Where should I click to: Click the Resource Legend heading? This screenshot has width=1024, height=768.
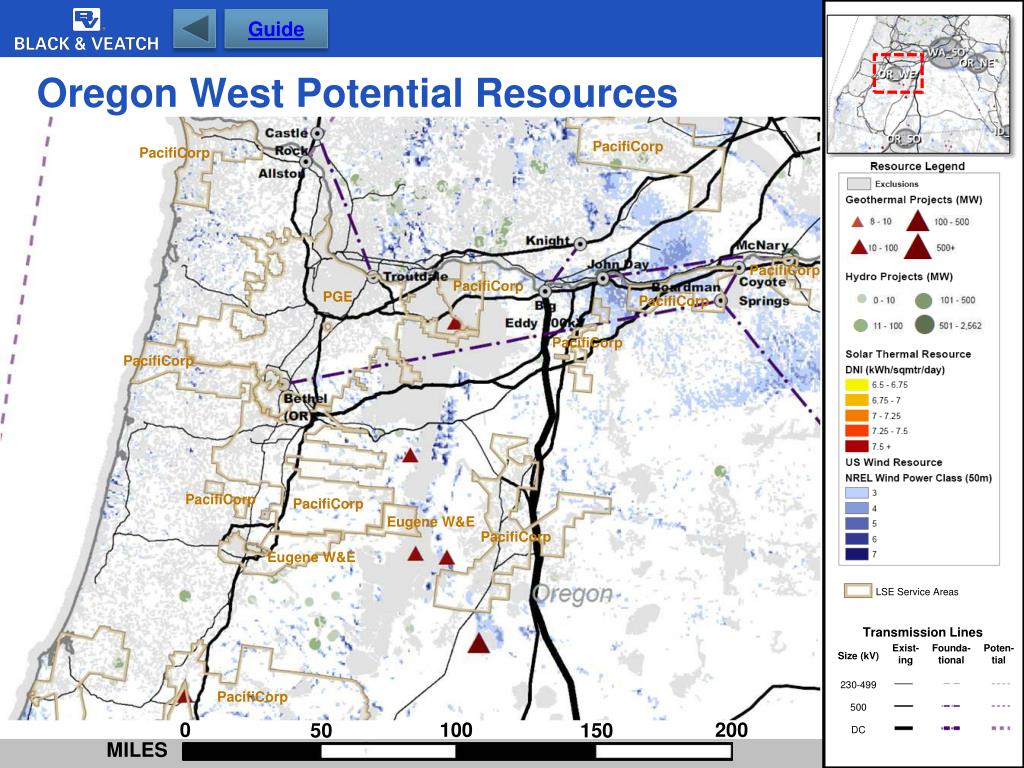[x=917, y=166]
